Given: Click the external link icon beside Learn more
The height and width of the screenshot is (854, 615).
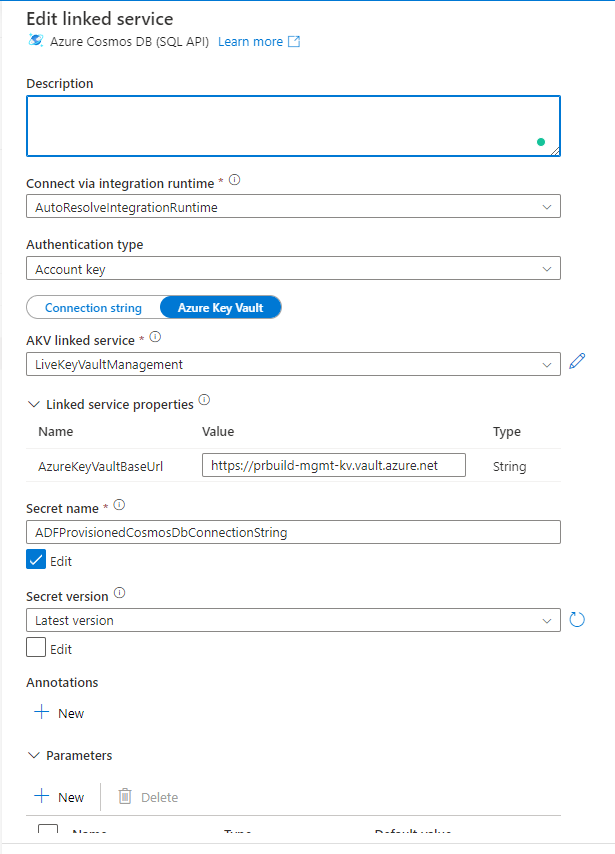Looking at the screenshot, I should click(x=294, y=41).
